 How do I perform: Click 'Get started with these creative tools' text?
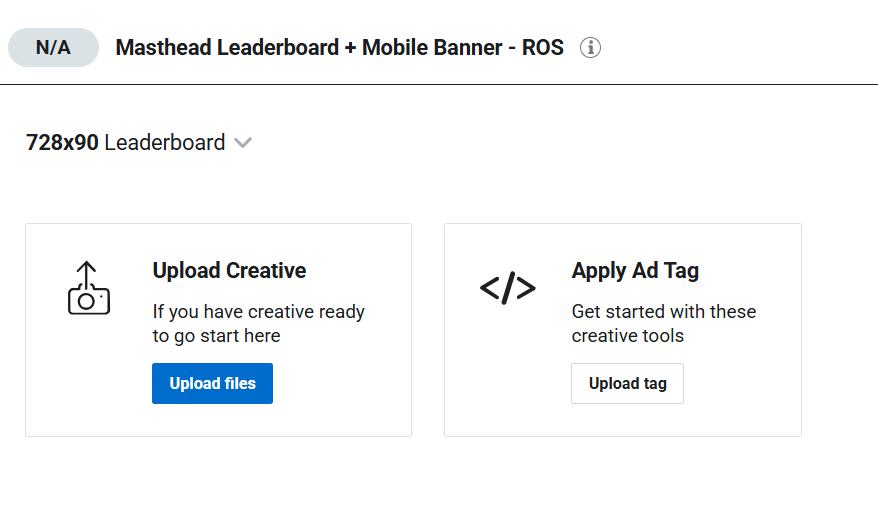pos(663,322)
